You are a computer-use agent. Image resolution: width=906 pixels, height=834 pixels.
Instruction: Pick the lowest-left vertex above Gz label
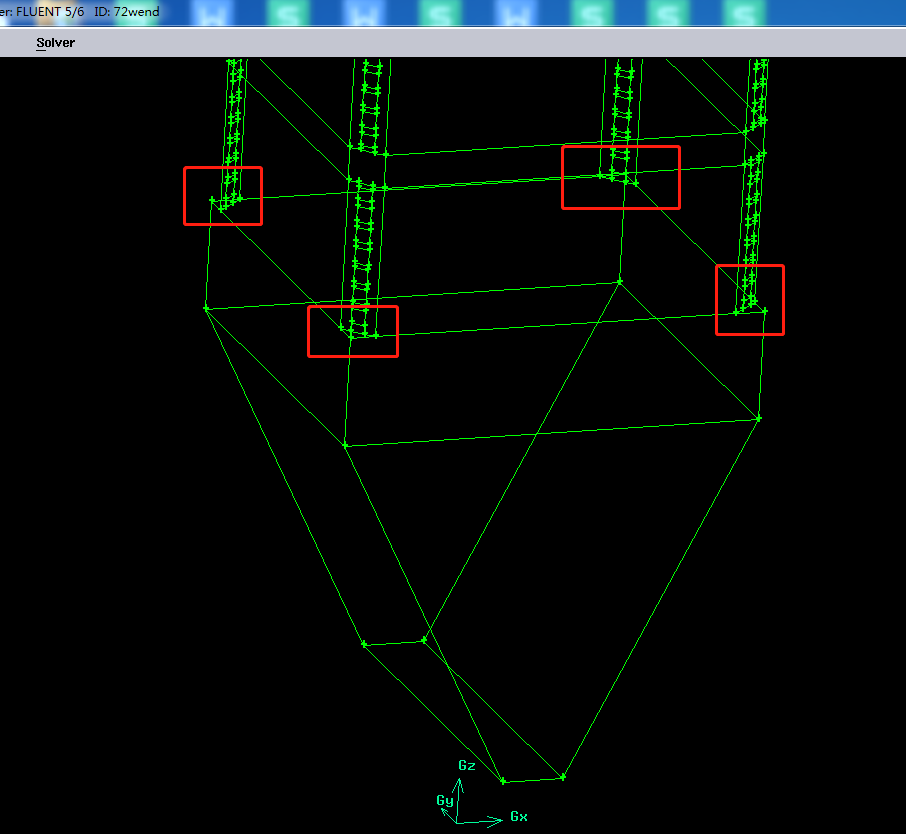pos(503,781)
